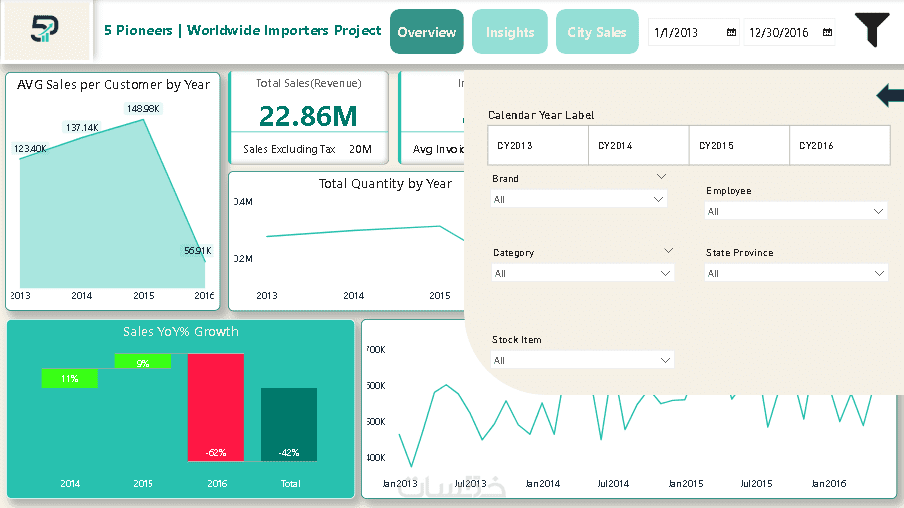
Task: Click the small chevron above Brand slicer
Action: point(661,176)
